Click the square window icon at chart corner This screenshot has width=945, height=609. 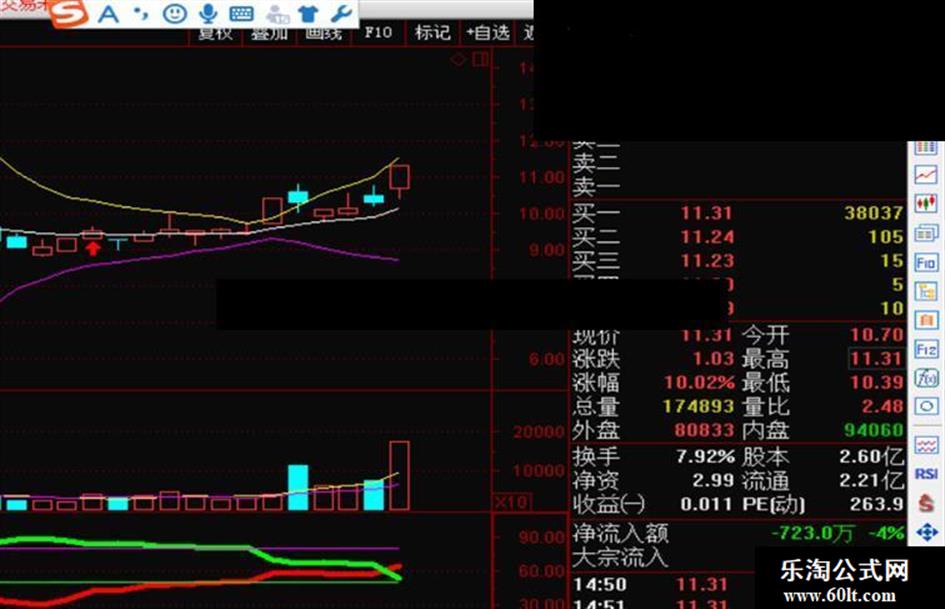point(481,59)
